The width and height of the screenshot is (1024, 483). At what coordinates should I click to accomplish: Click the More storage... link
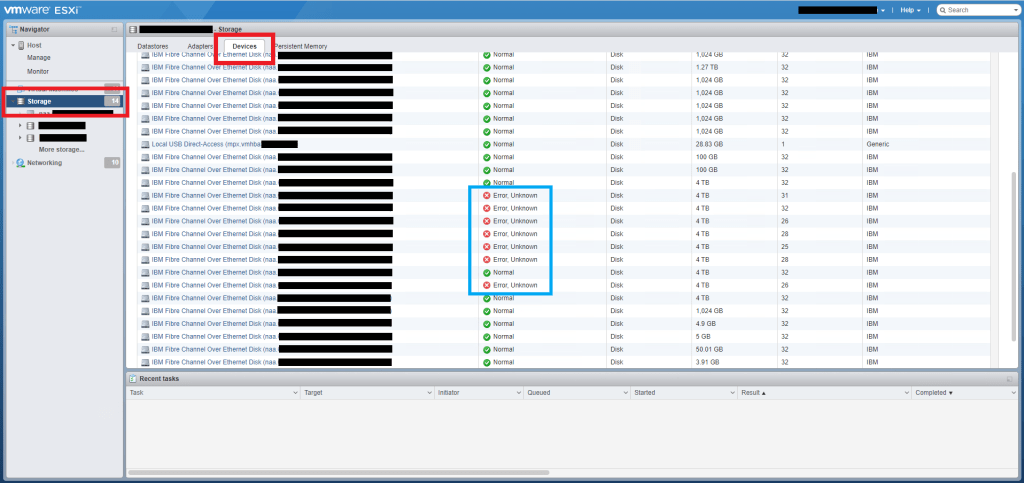pyautogui.click(x=62, y=149)
